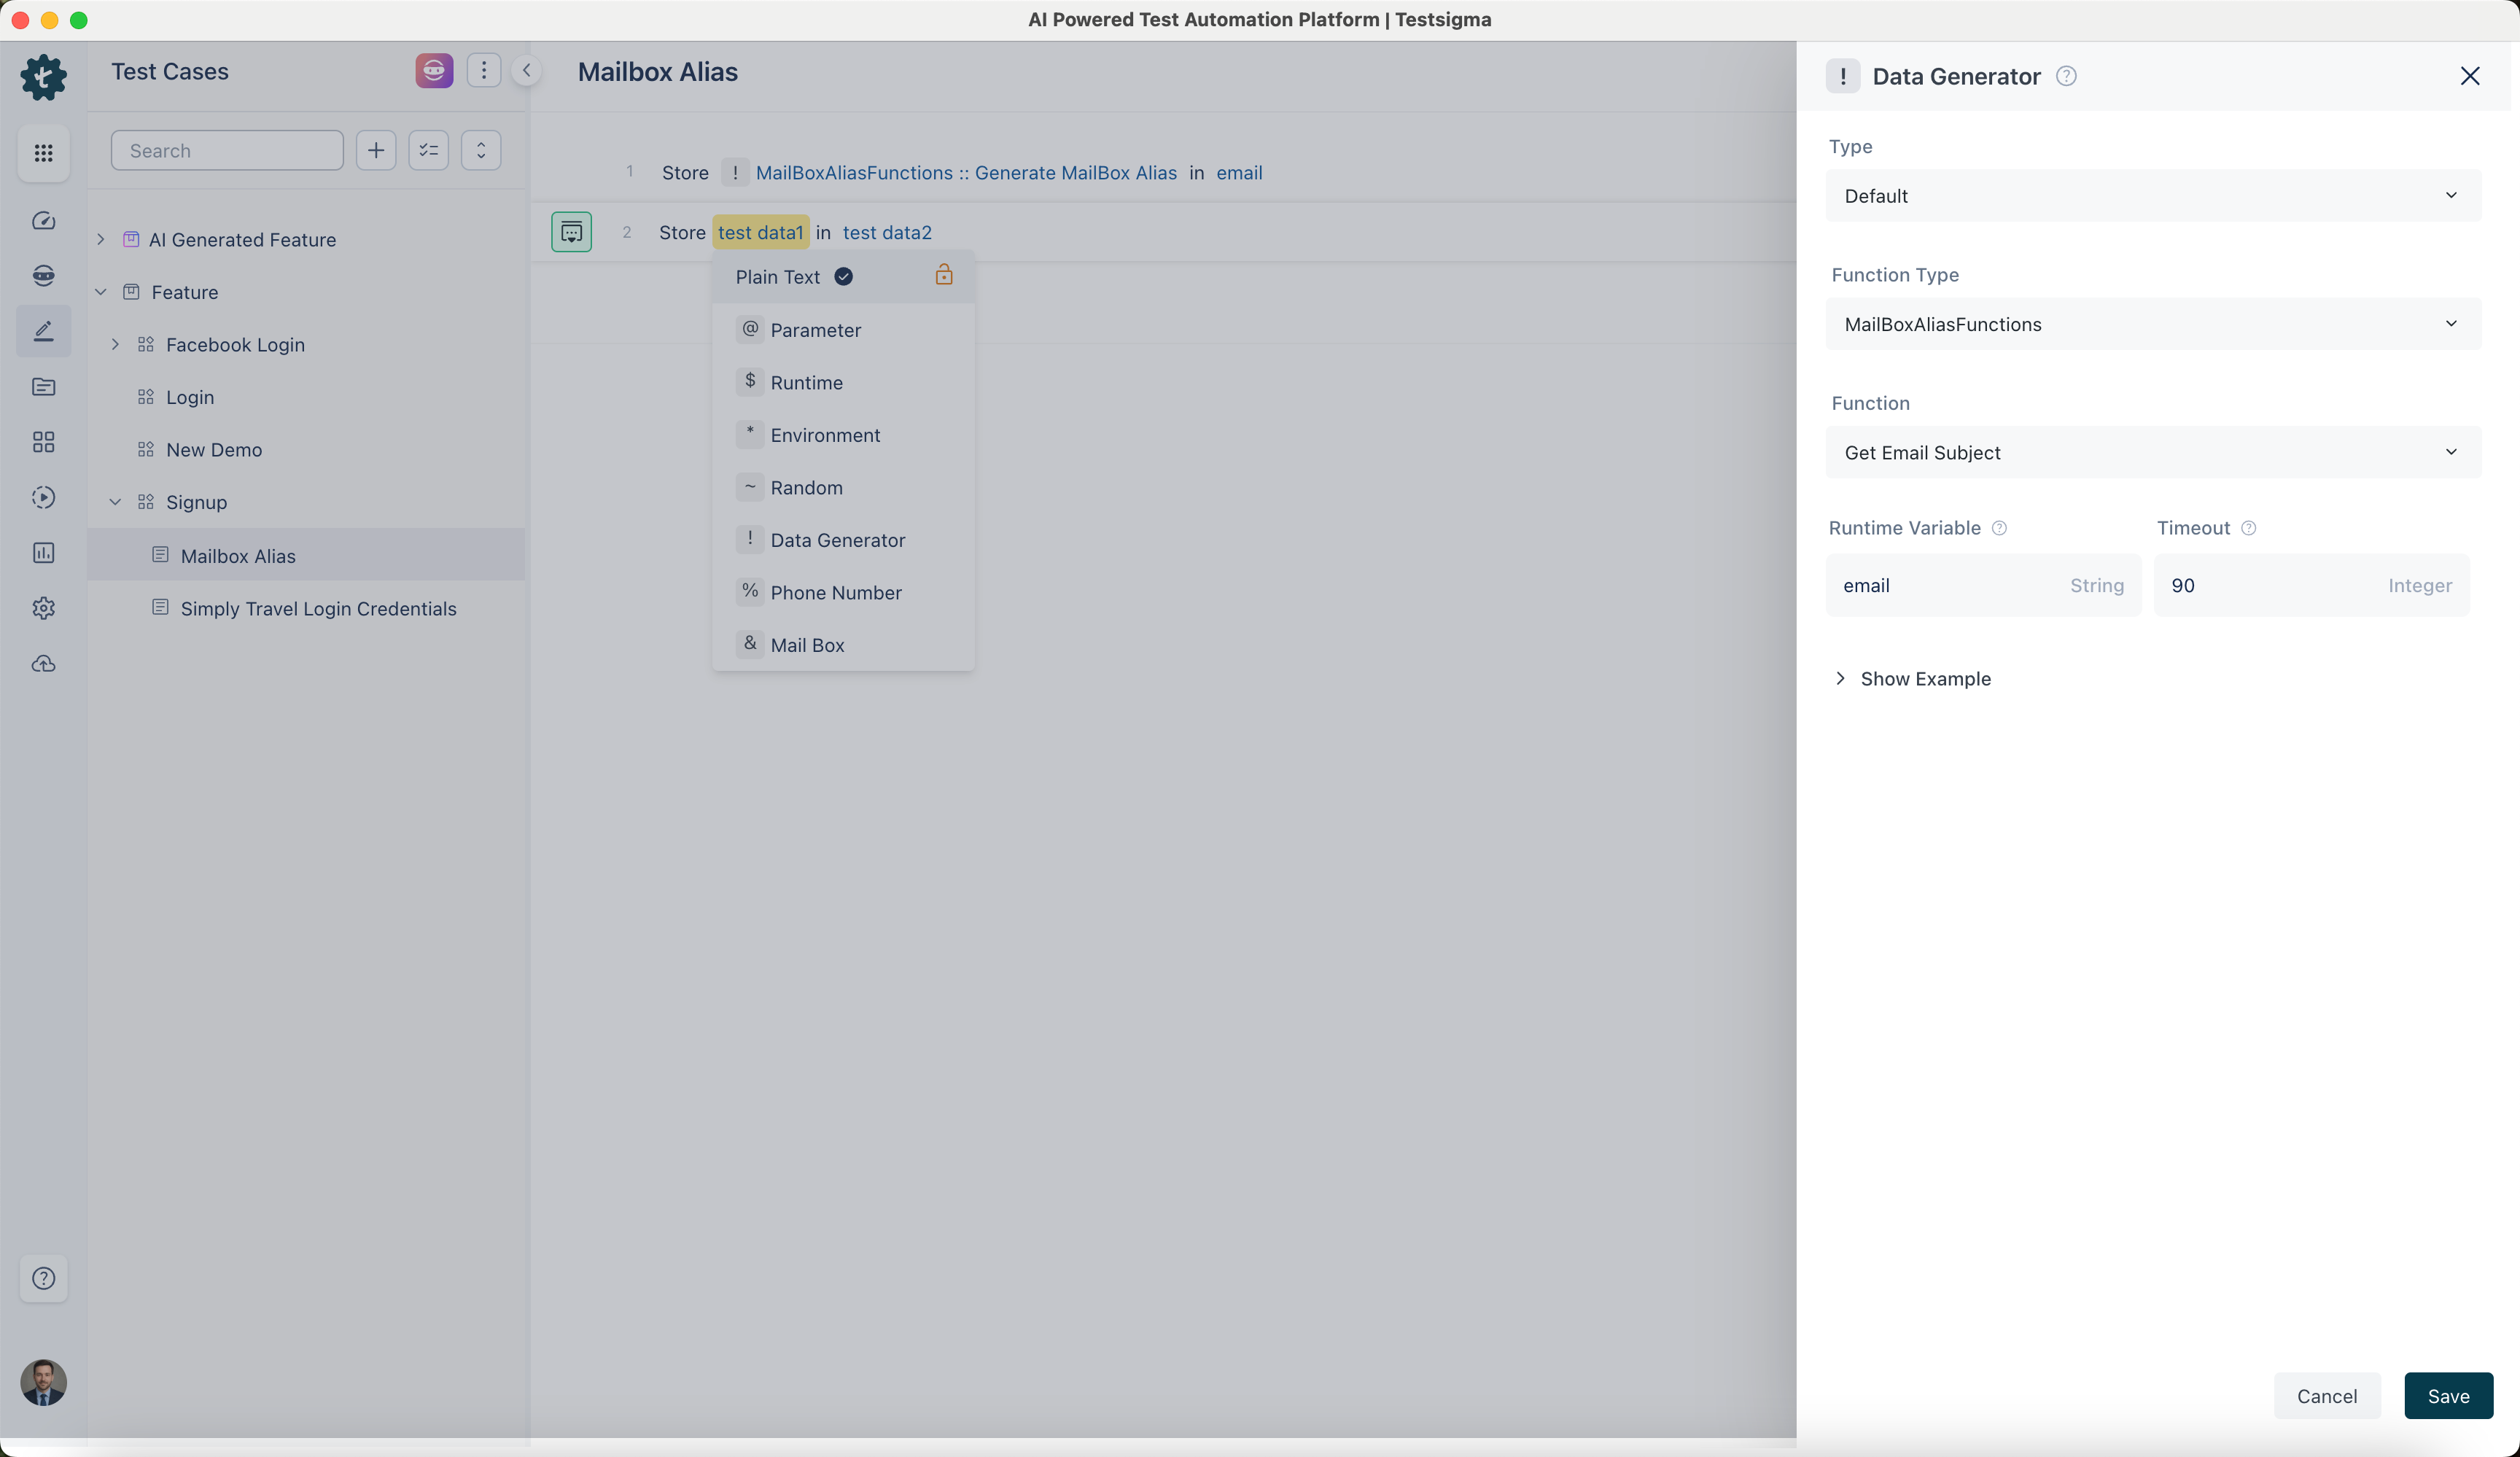Click the Runtime Variable email field

1983,585
